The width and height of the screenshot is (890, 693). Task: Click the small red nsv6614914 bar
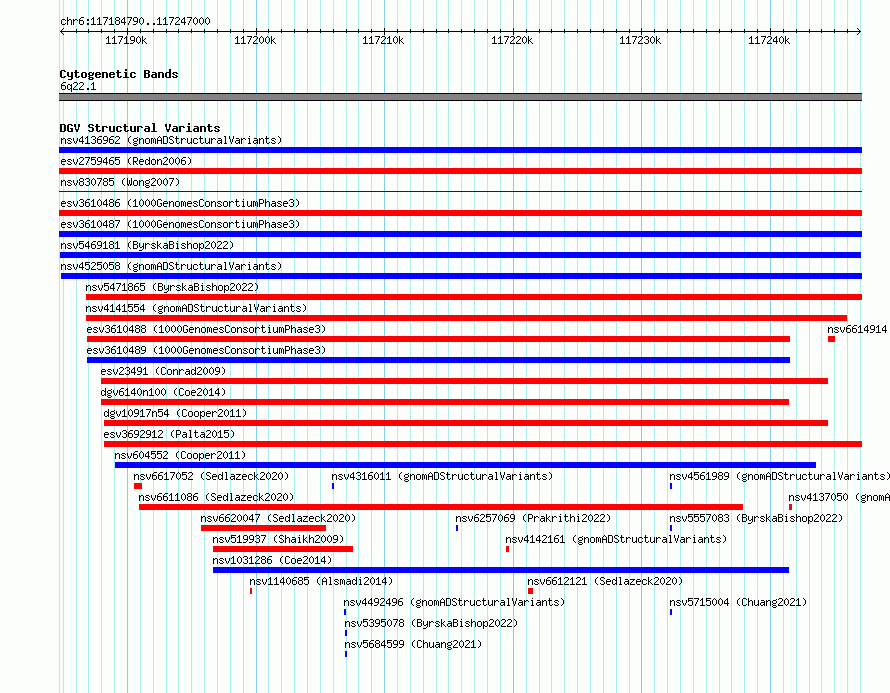(832, 339)
